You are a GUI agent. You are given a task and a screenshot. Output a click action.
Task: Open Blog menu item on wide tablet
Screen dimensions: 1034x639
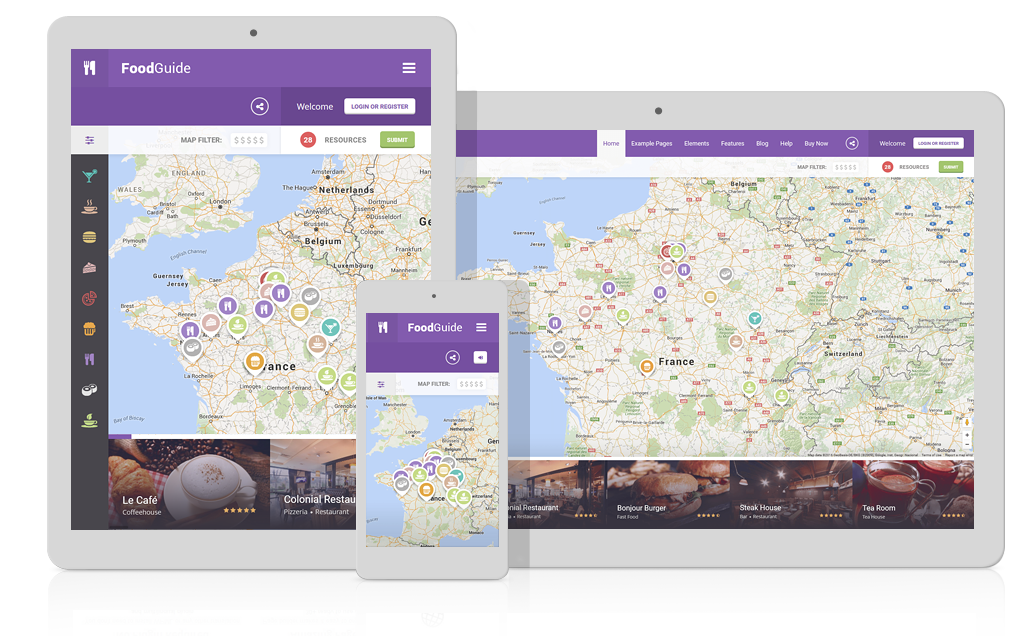point(762,143)
